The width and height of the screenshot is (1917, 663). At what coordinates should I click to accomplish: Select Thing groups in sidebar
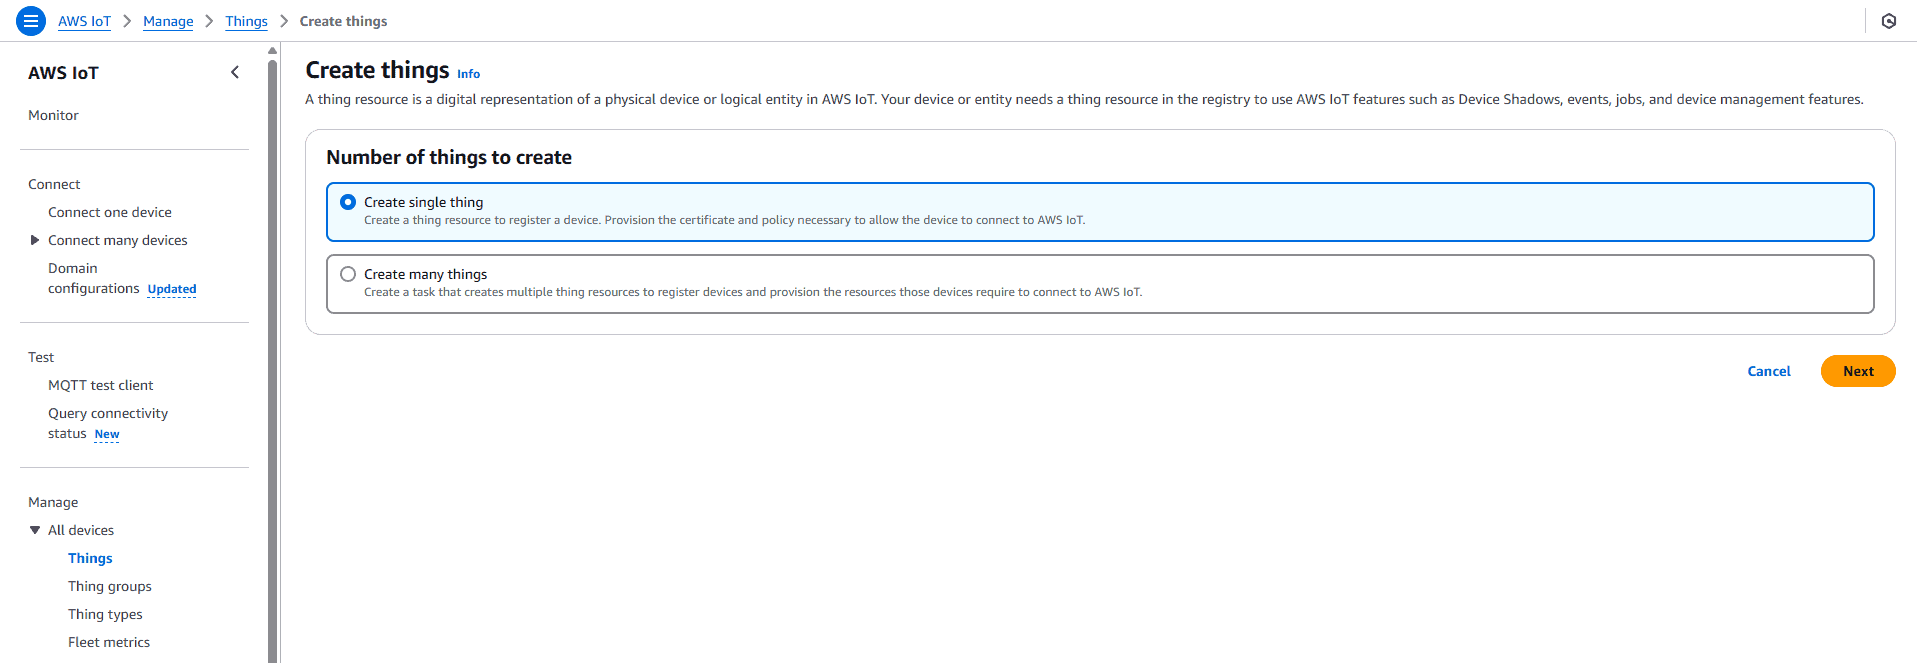click(x=110, y=586)
